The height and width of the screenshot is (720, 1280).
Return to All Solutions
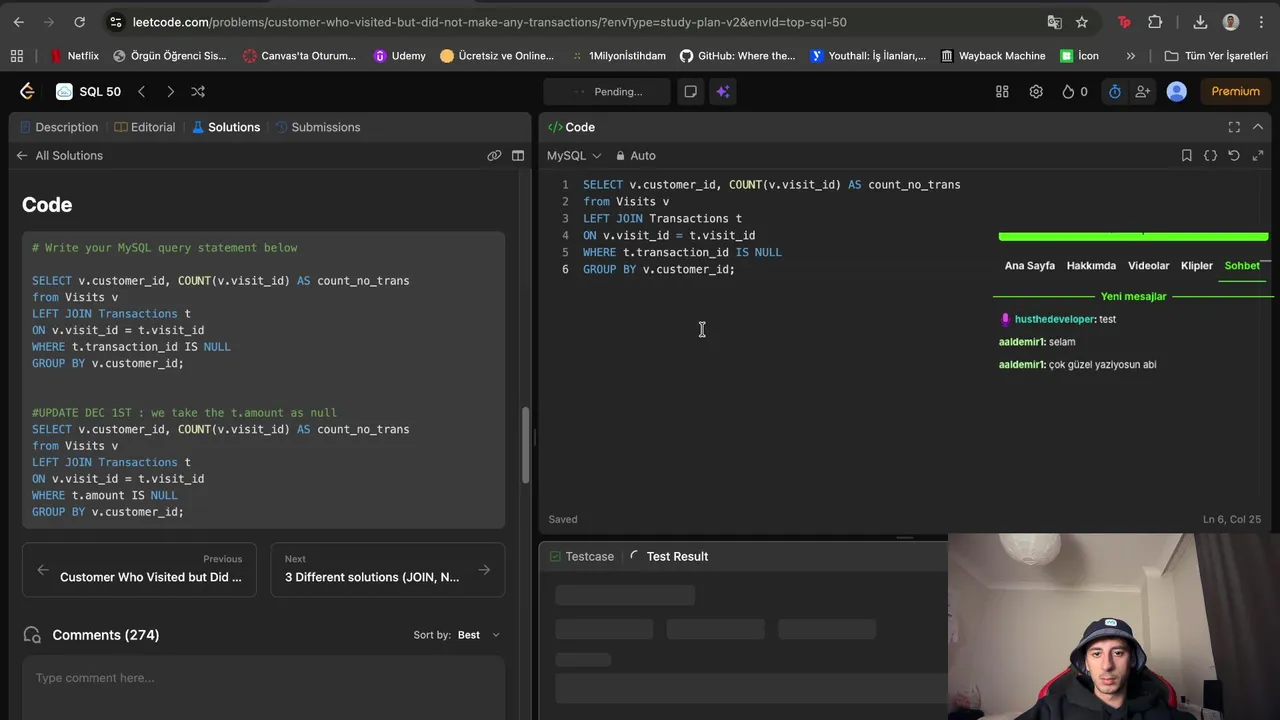coord(59,155)
